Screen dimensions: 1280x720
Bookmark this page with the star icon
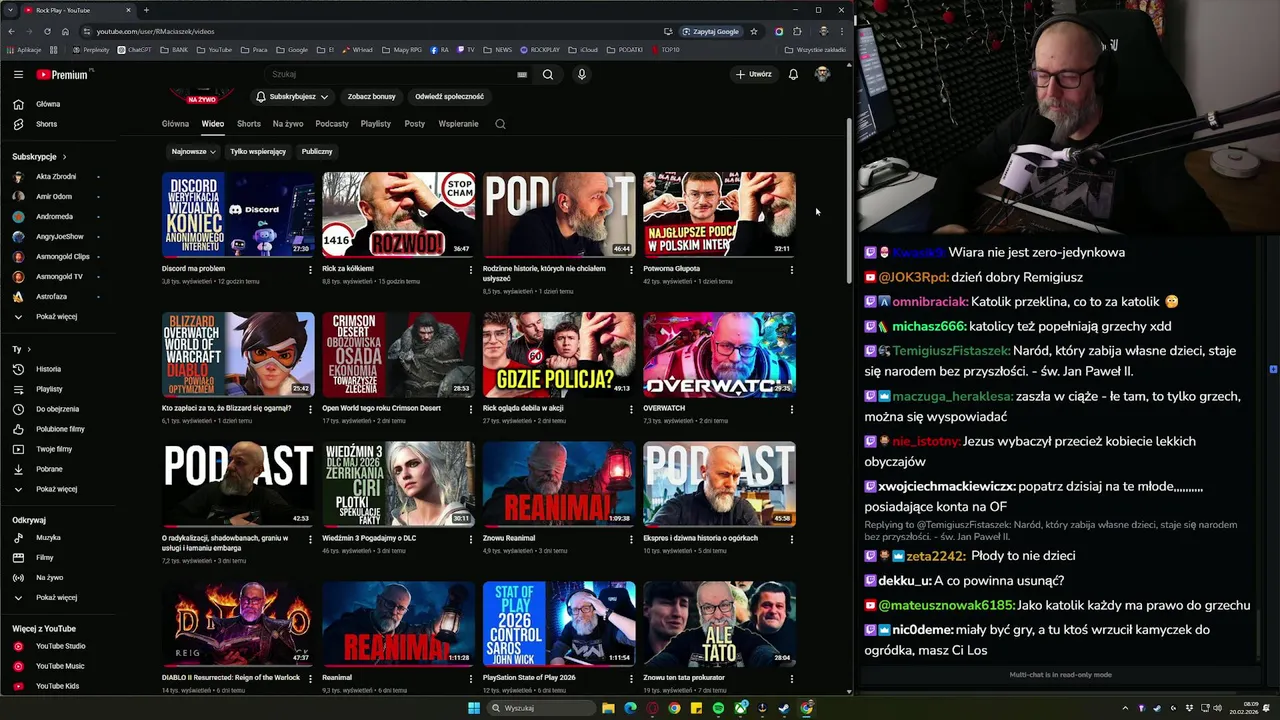click(754, 31)
